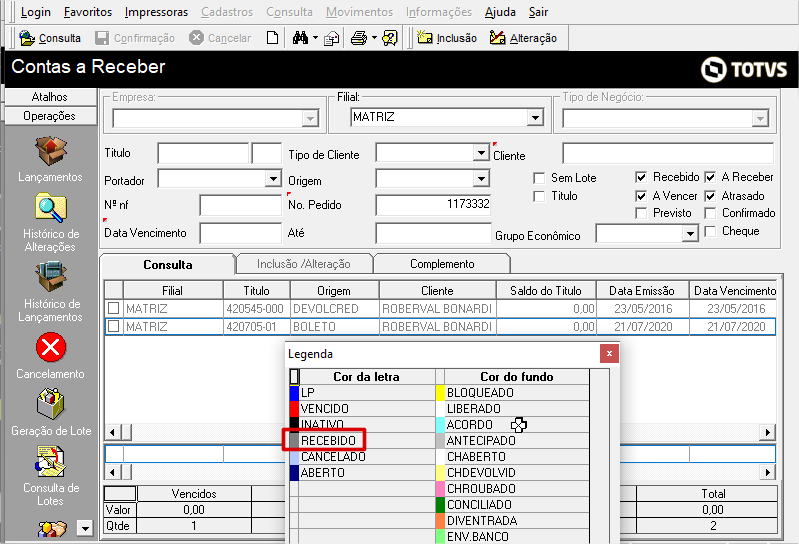This screenshot has width=799, height=544.
Task: Click into the Titulo number field
Action: pos(203,153)
